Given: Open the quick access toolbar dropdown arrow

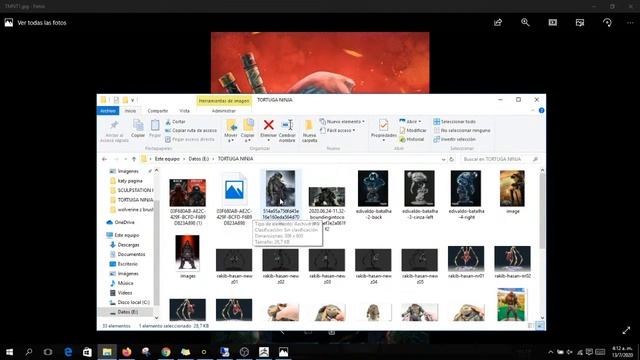Looking at the screenshot, I should [133, 100].
